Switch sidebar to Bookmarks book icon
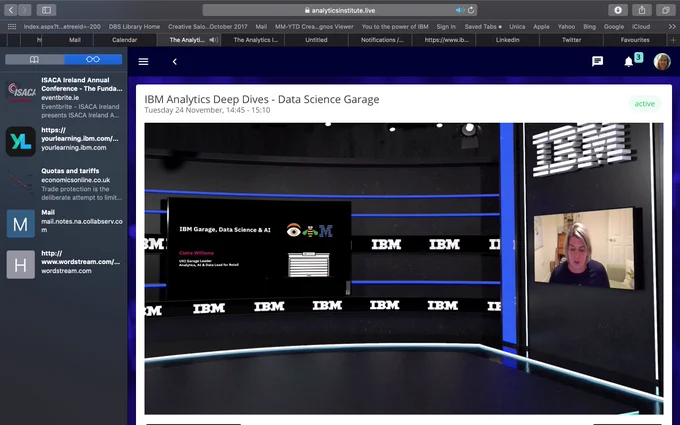The image size is (680, 425). [34, 59]
